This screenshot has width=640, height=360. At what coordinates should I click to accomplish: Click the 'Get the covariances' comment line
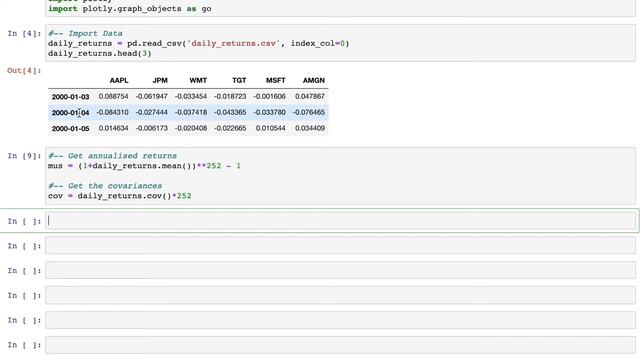[105, 186]
